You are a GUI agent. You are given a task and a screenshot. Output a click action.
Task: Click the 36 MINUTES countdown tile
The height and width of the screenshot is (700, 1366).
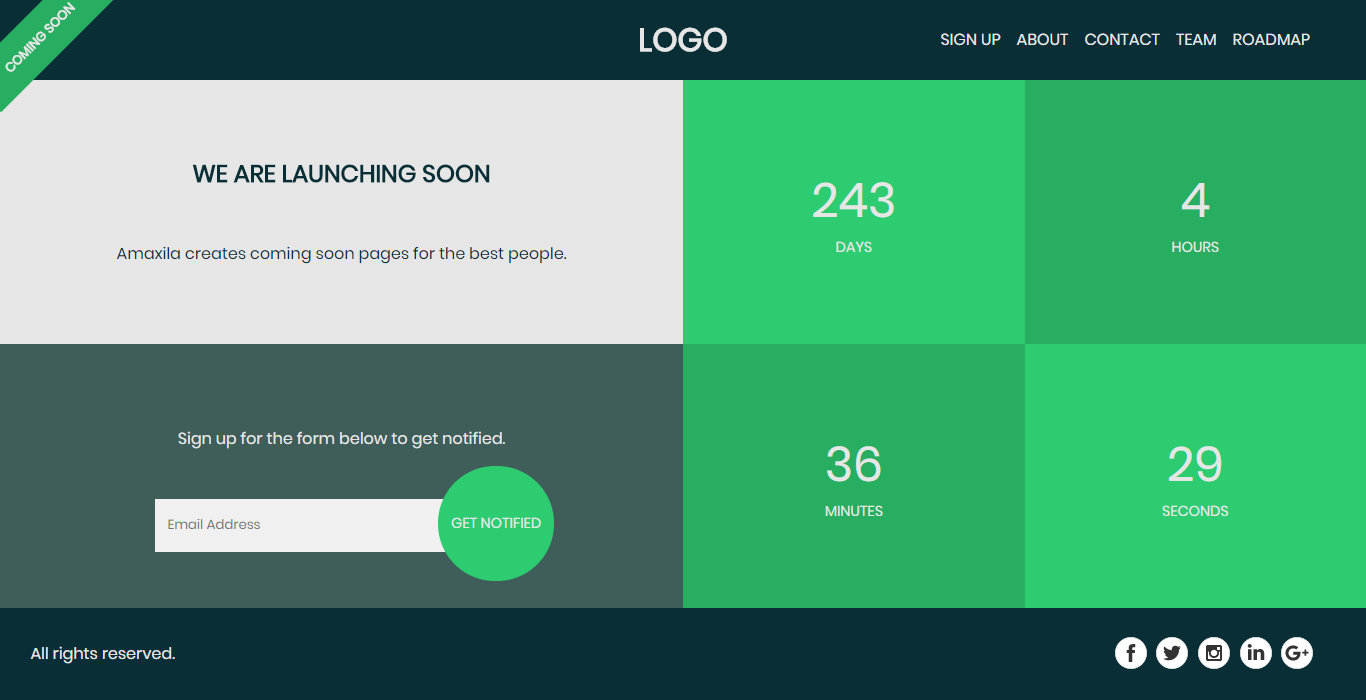[853, 476]
